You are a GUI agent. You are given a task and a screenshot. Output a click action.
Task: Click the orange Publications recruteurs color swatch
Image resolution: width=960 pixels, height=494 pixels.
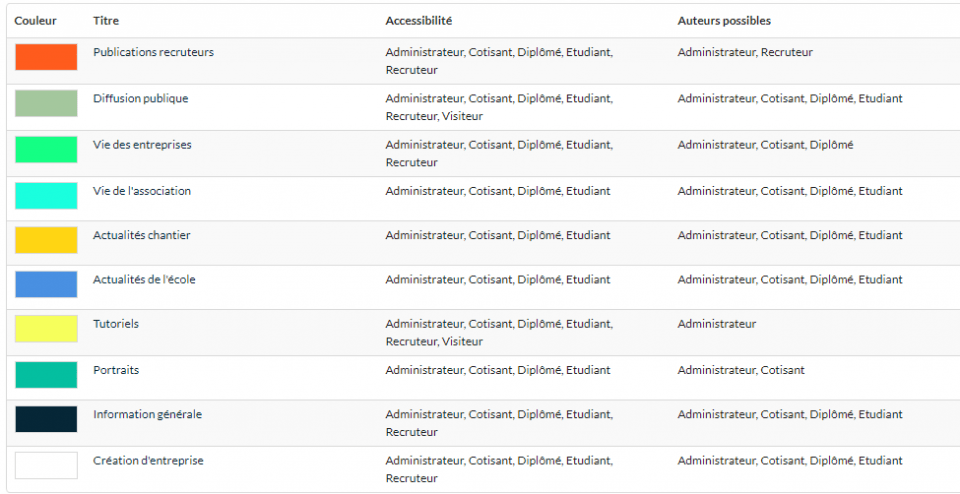[x=46, y=57]
